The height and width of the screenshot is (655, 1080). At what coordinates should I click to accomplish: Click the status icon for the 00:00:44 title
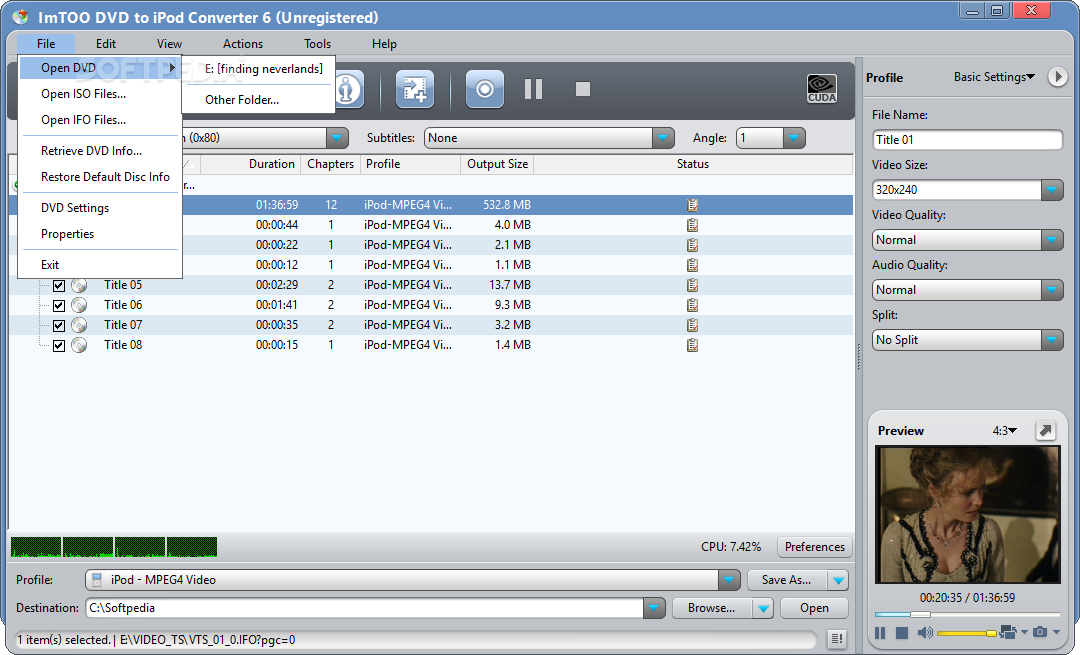point(692,225)
